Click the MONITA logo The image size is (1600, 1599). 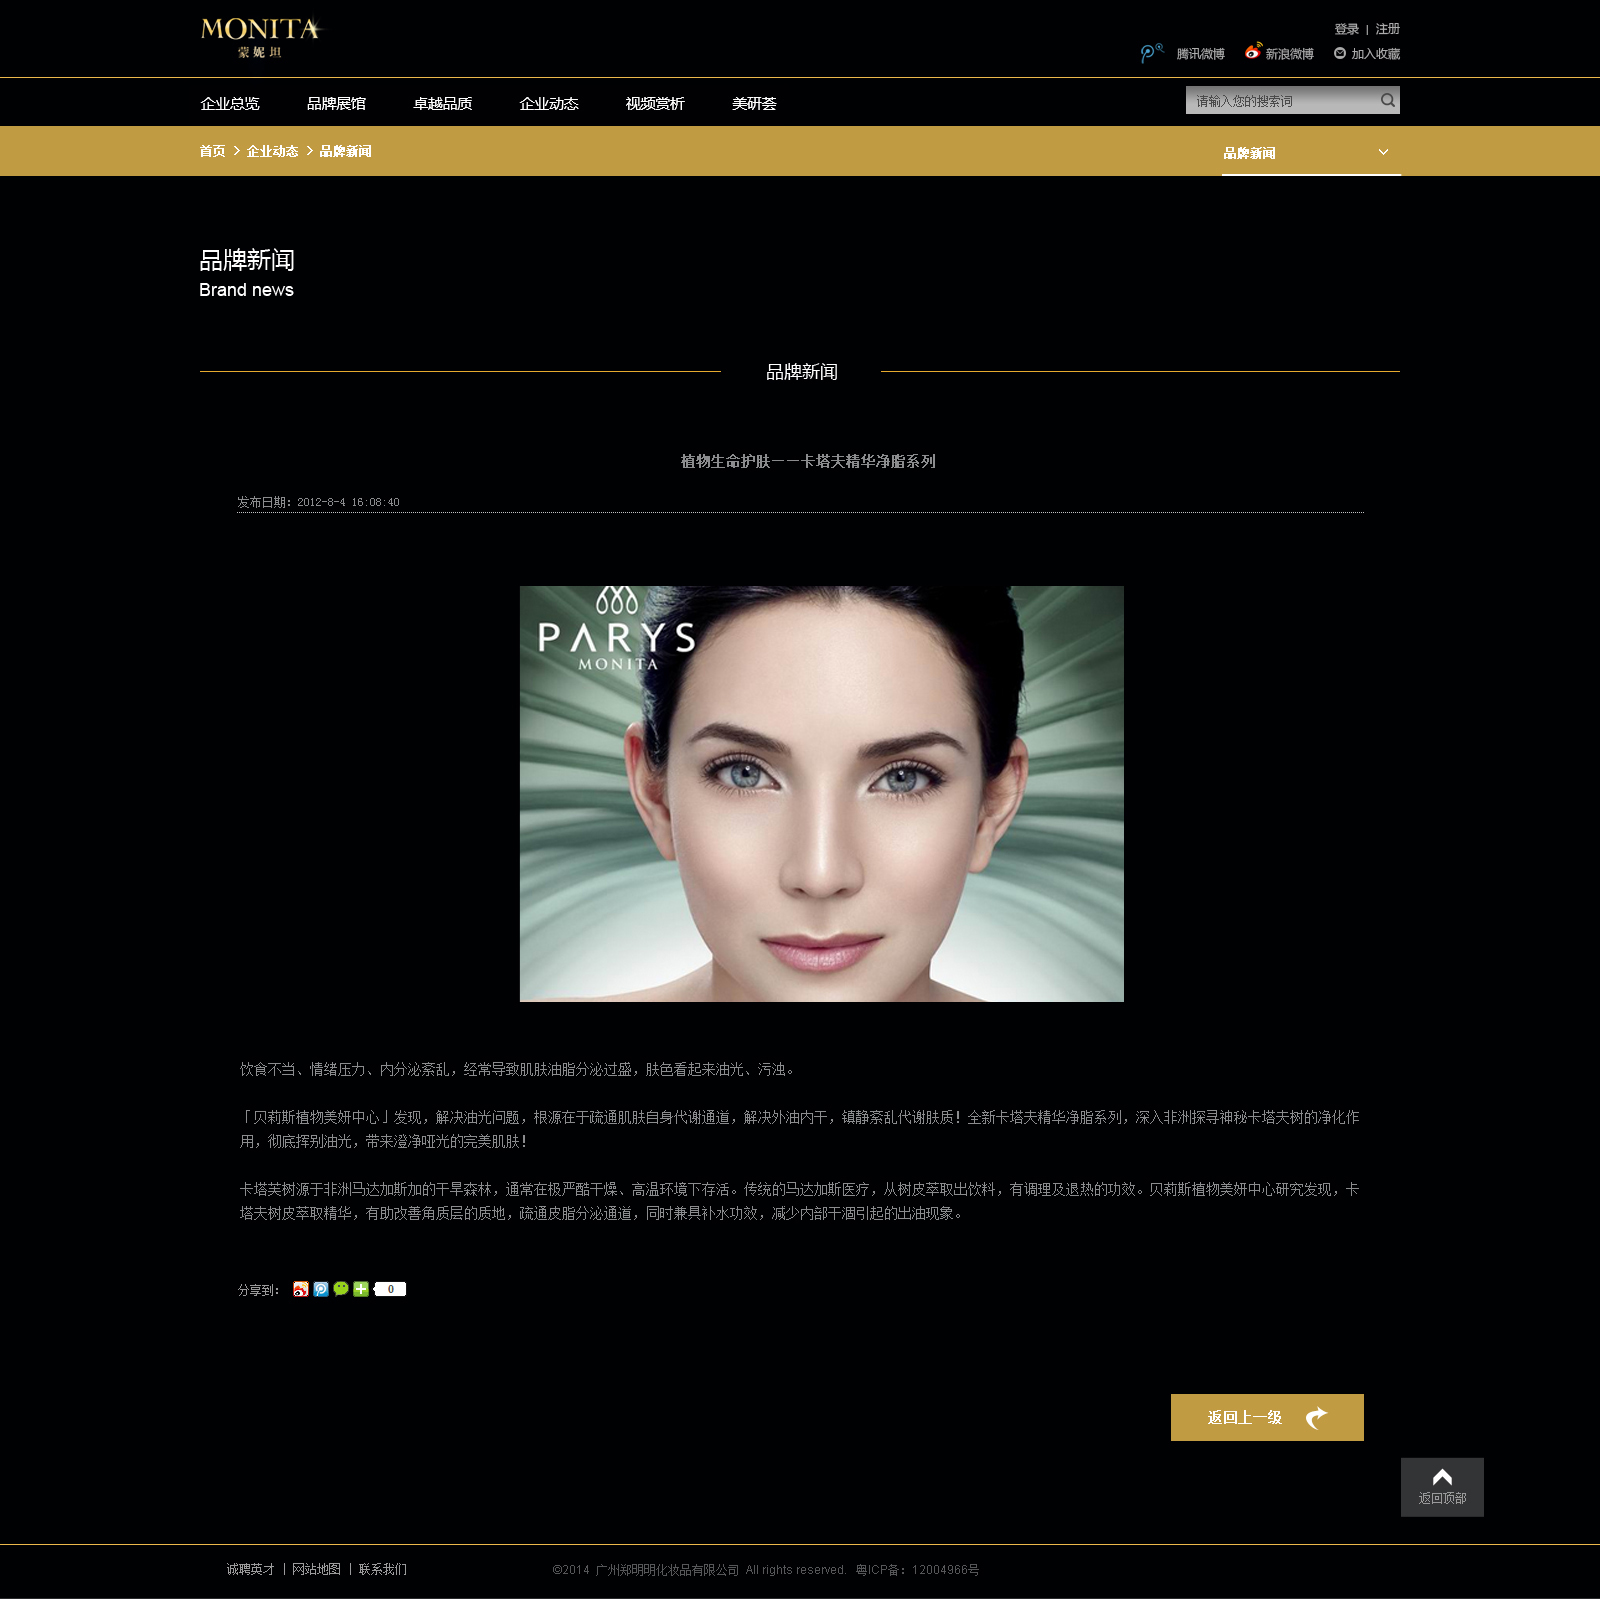point(260,37)
